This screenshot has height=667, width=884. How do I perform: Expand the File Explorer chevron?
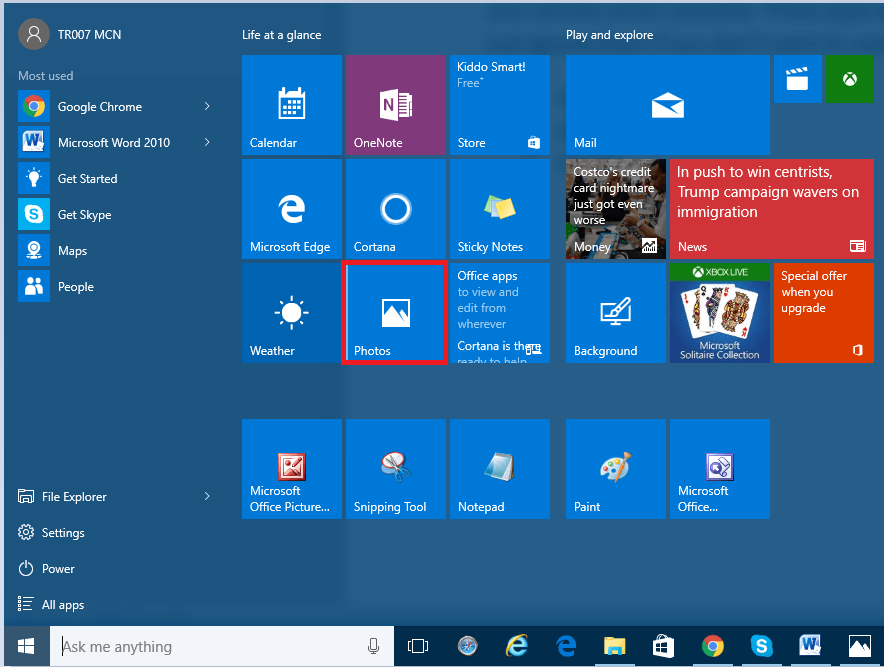(x=207, y=496)
